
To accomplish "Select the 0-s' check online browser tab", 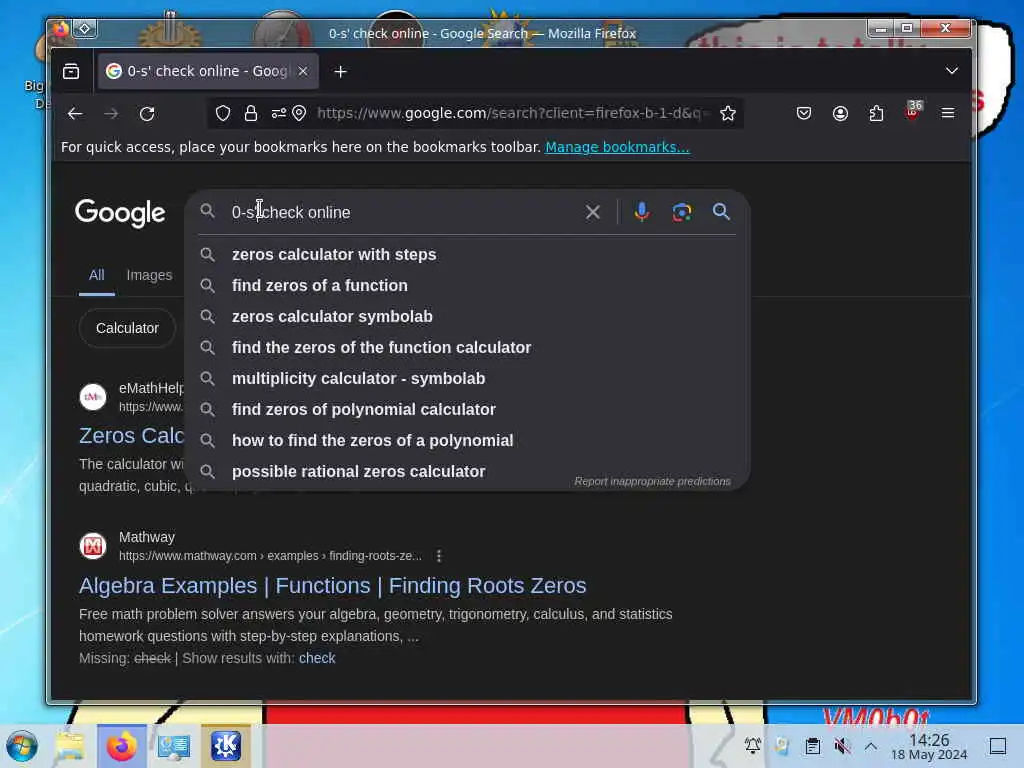I will [208, 71].
